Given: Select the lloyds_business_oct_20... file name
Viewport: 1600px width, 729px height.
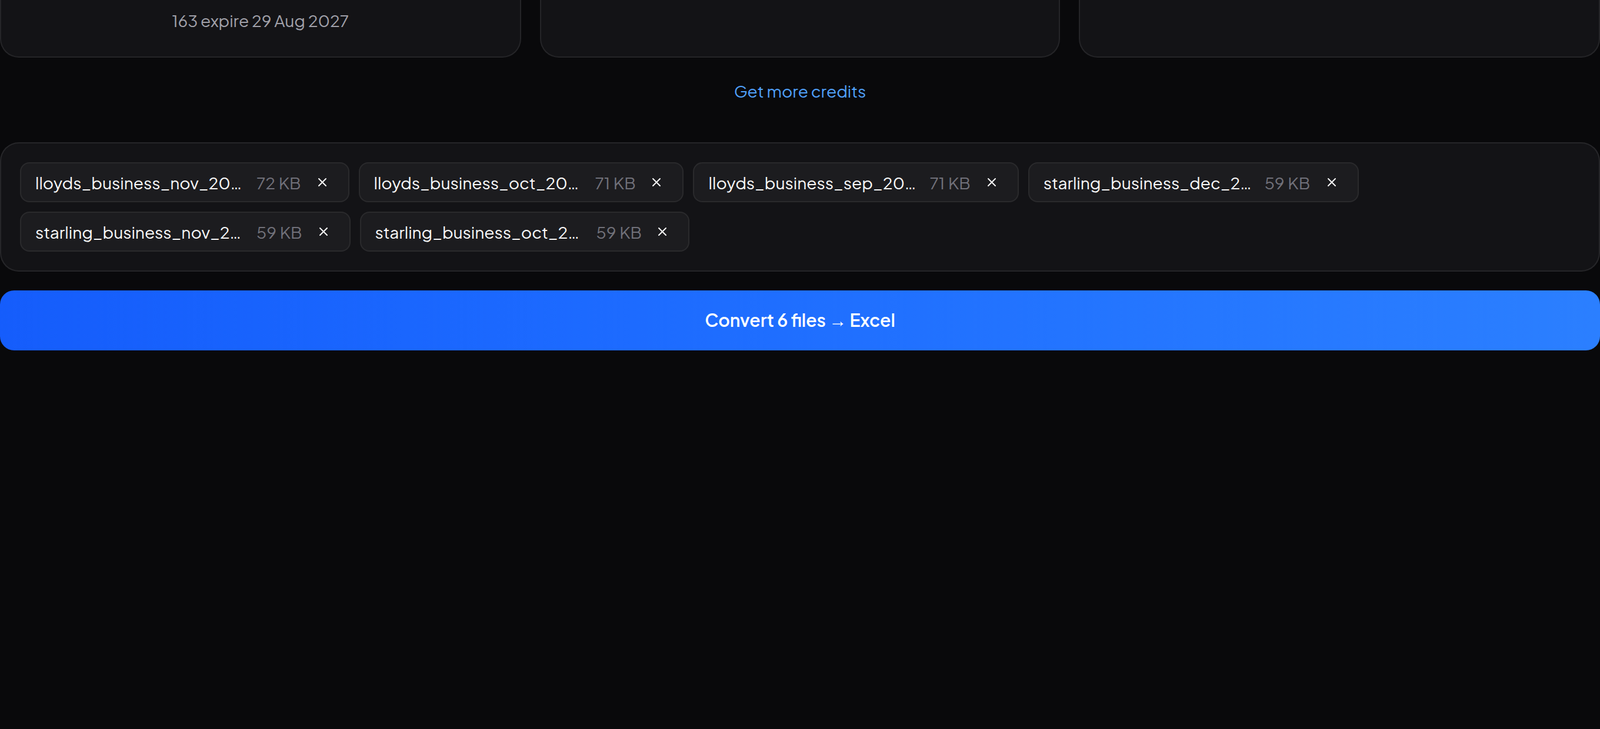Looking at the screenshot, I should click(476, 184).
